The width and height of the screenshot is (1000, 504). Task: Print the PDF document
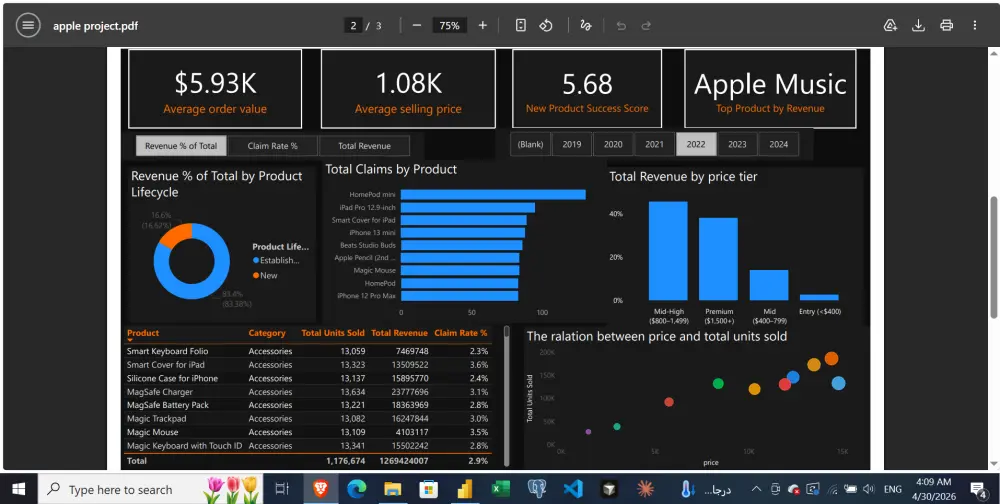pyautogui.click(x=946, y=26)
